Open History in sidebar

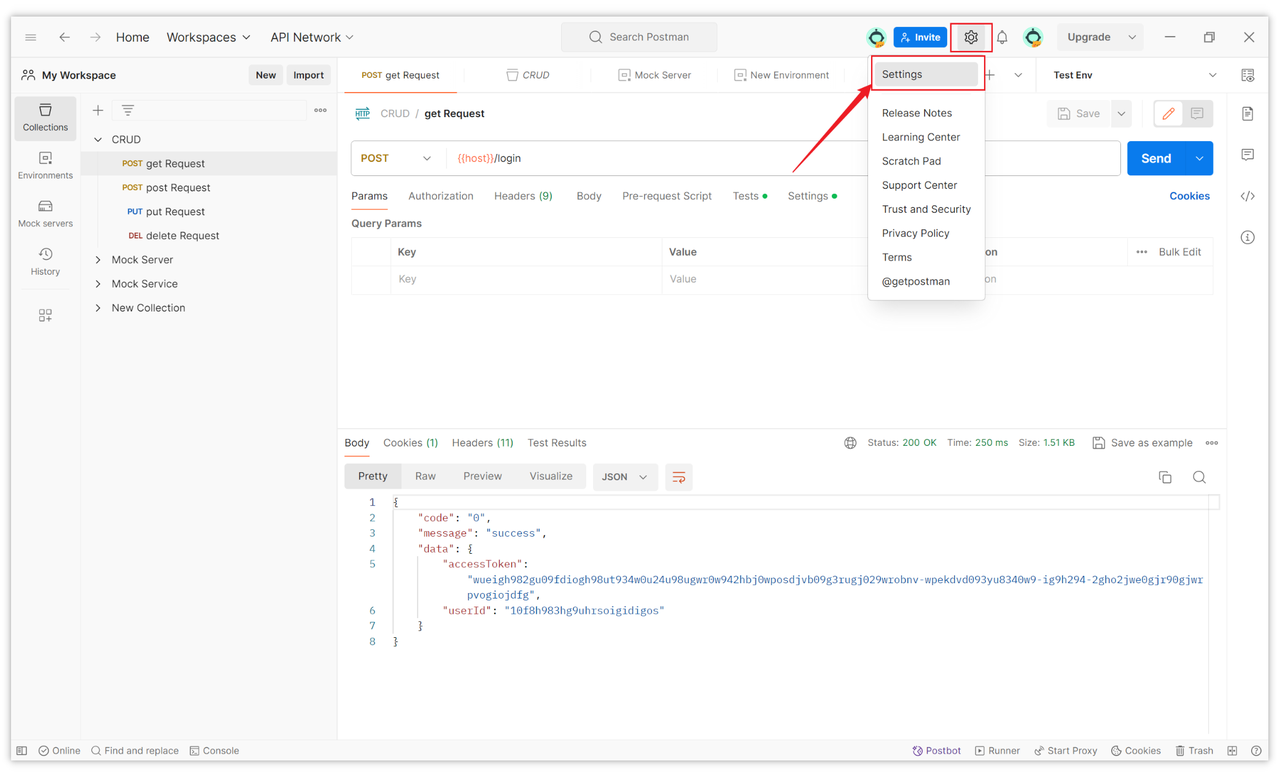pos(45,262)
